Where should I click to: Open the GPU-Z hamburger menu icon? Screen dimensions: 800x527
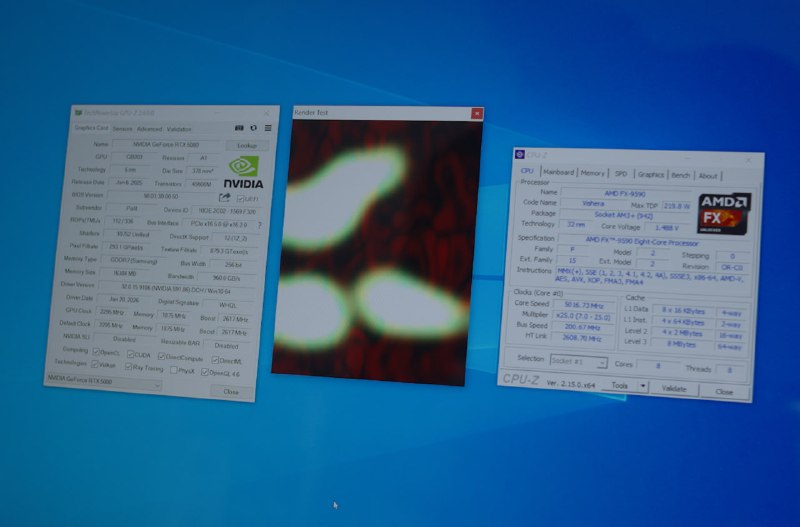267,128
